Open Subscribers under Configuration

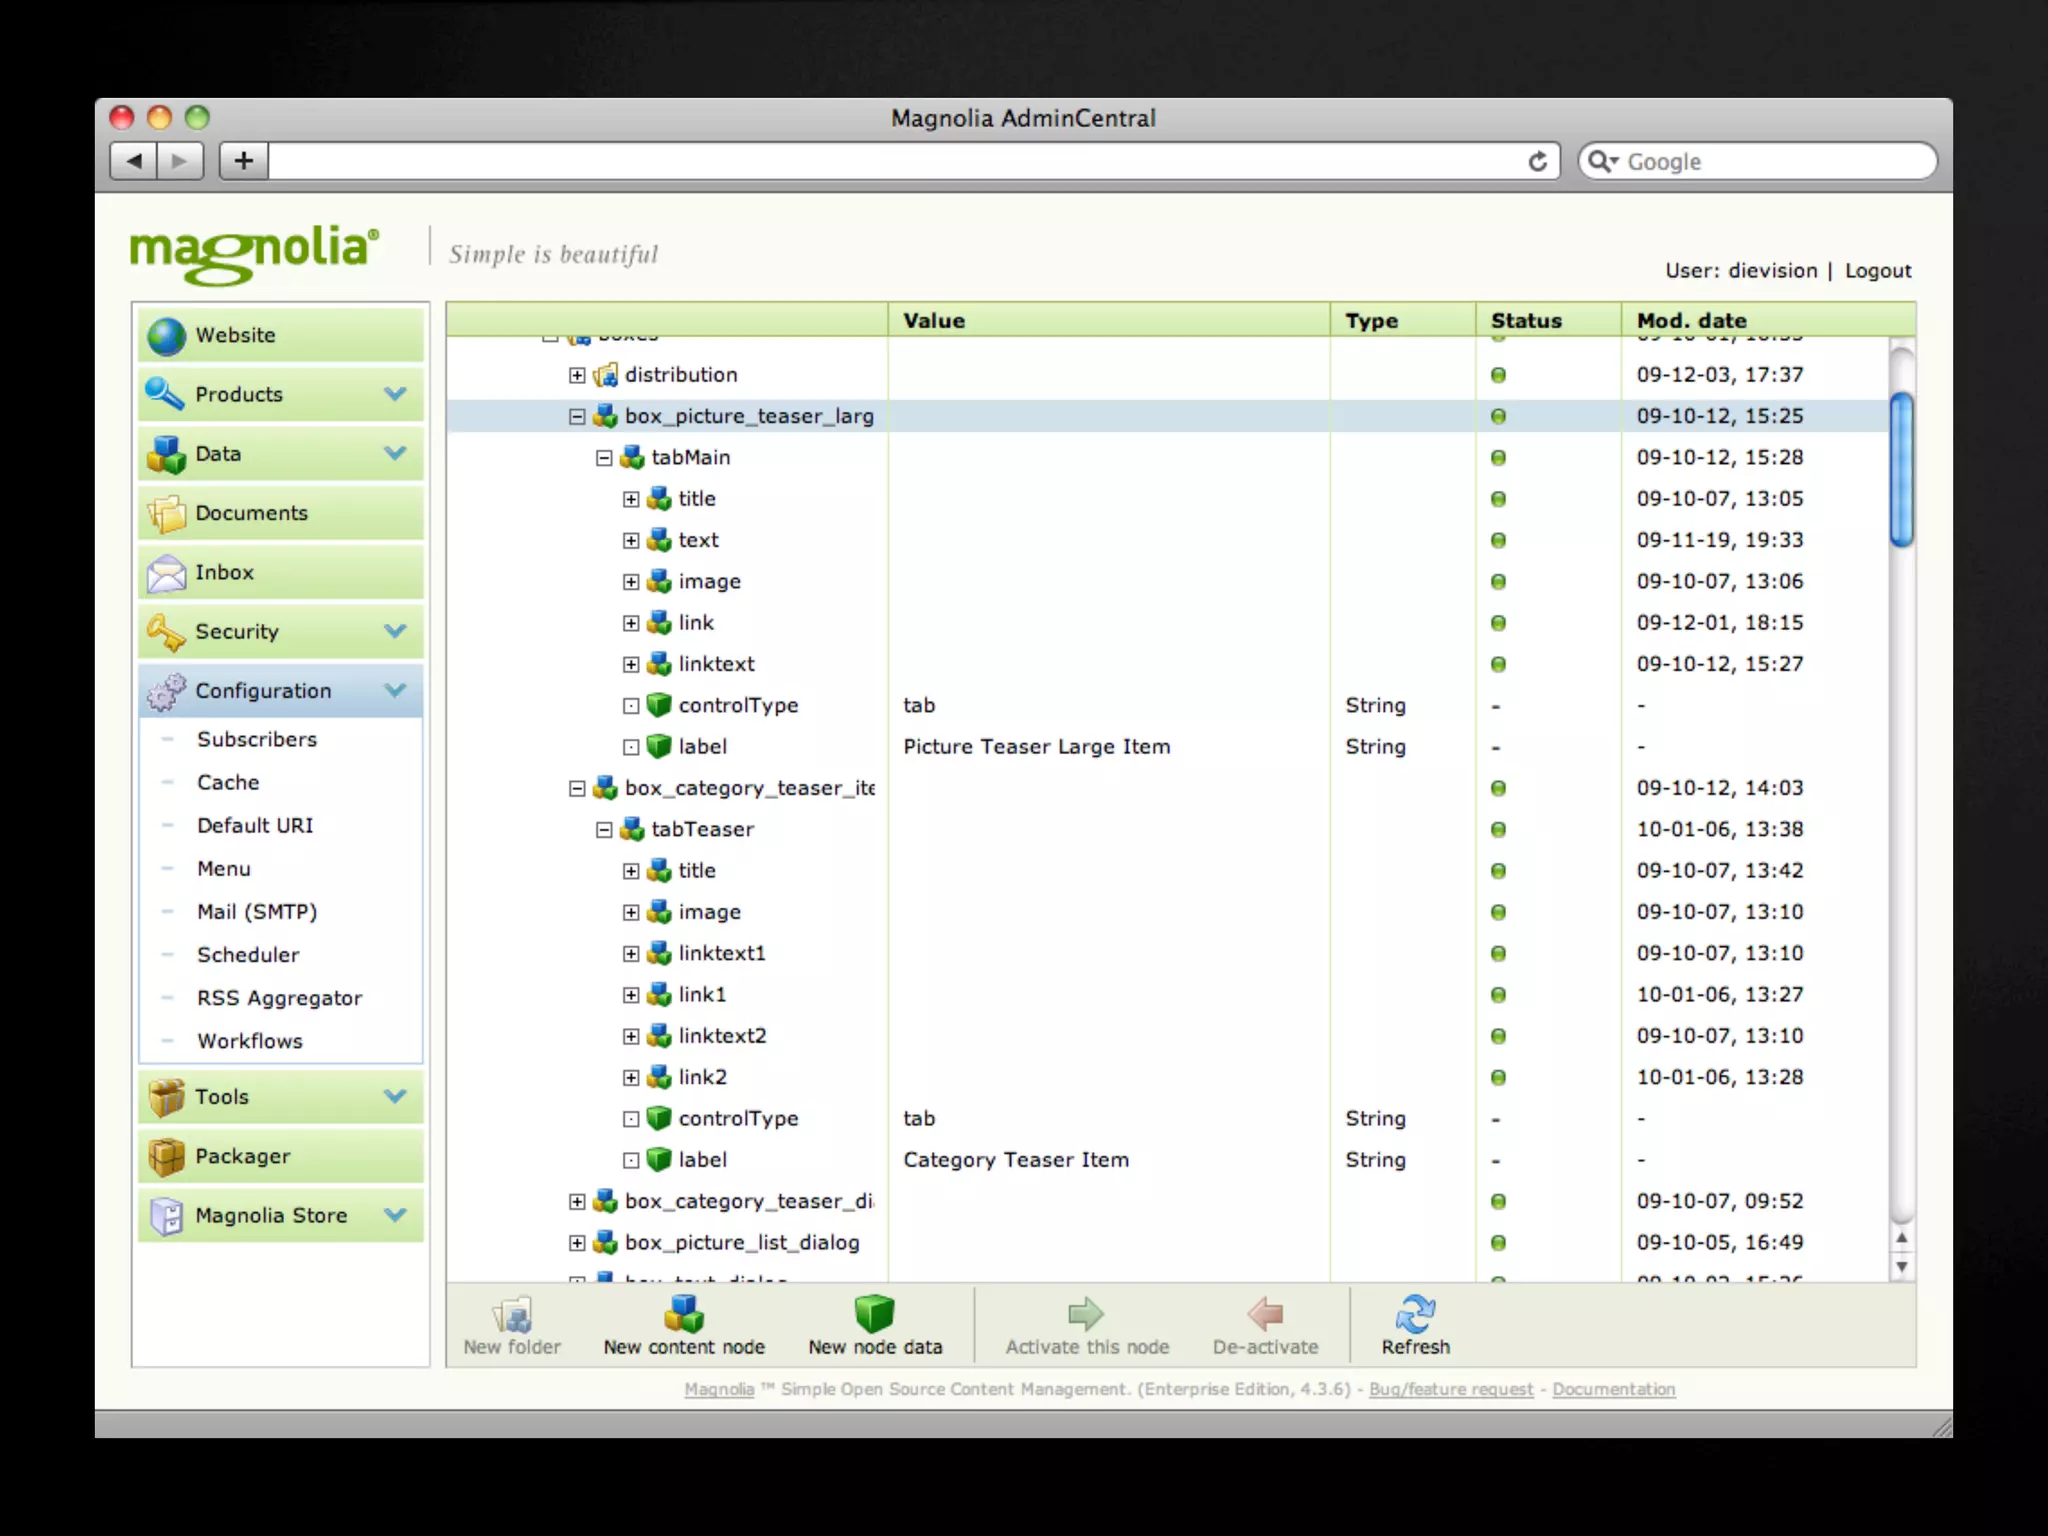257,739
